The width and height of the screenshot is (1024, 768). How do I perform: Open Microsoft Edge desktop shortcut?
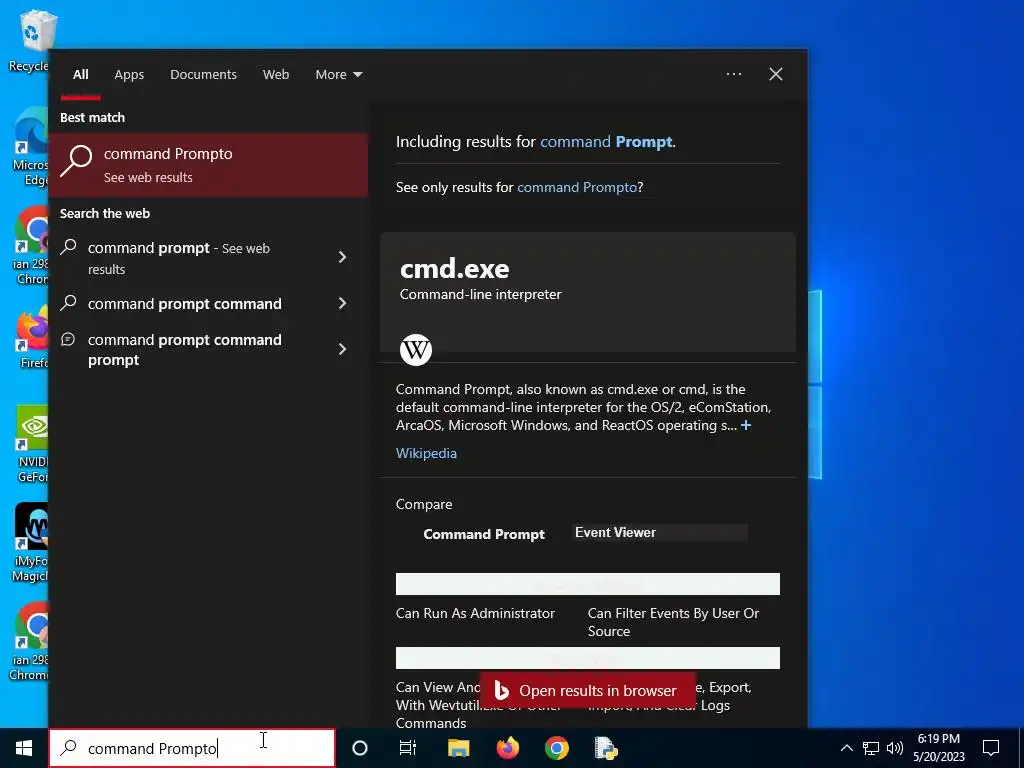[x=30, y=148]
